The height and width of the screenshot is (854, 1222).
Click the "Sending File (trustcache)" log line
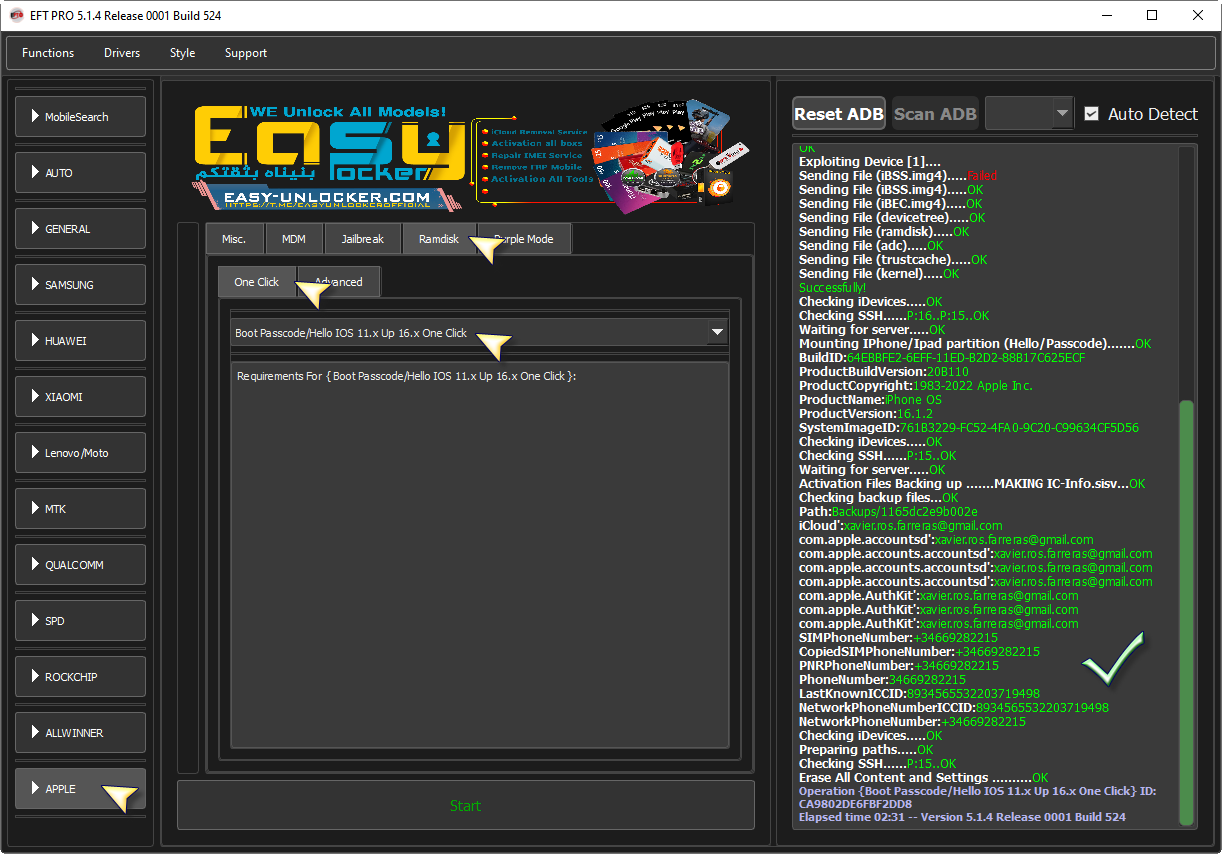click(x=893, y=259)
